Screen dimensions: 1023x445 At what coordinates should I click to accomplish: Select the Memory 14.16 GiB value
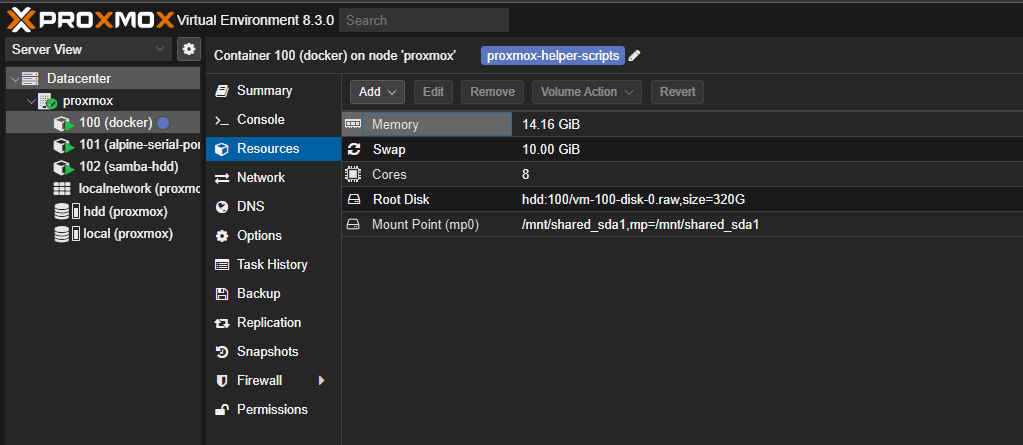point(551,125)
